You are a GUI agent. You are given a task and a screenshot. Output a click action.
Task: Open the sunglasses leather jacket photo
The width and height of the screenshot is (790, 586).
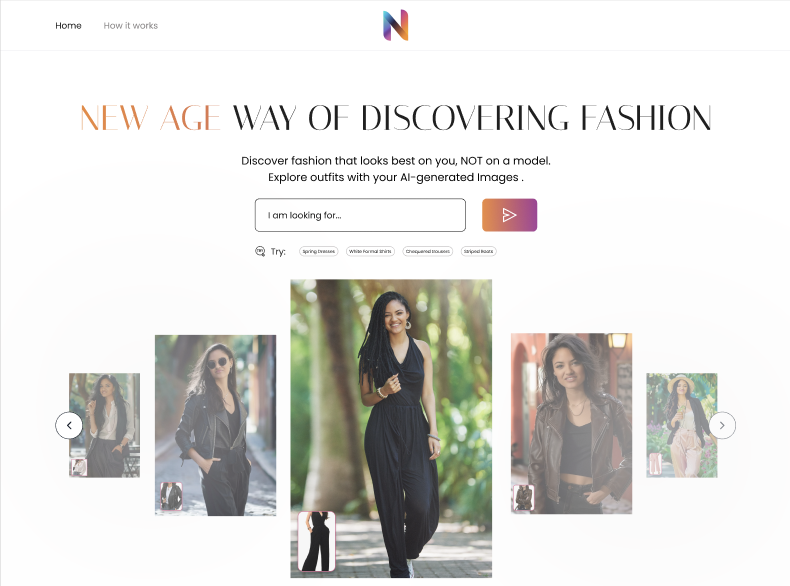pos(216,425)
